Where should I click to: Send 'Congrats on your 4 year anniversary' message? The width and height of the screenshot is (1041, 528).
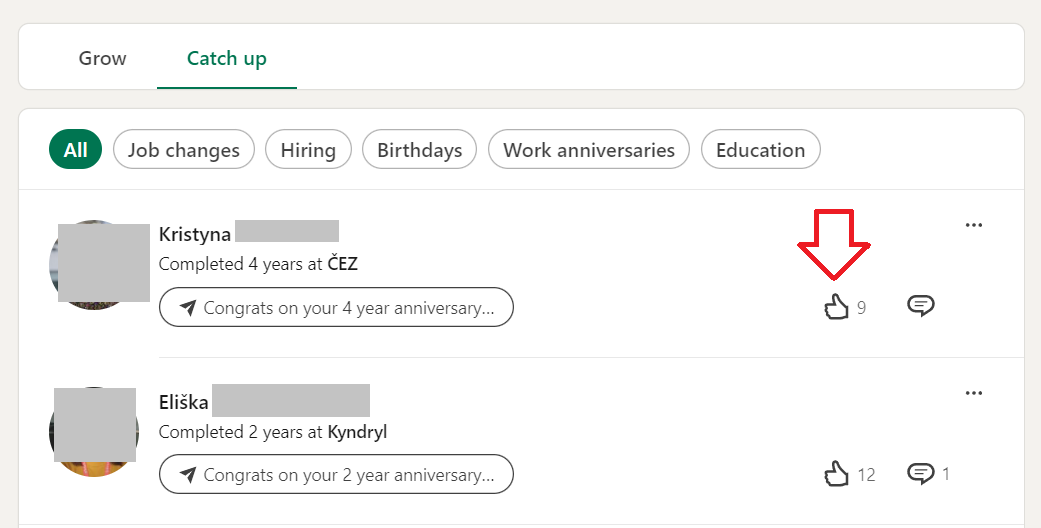337,308
